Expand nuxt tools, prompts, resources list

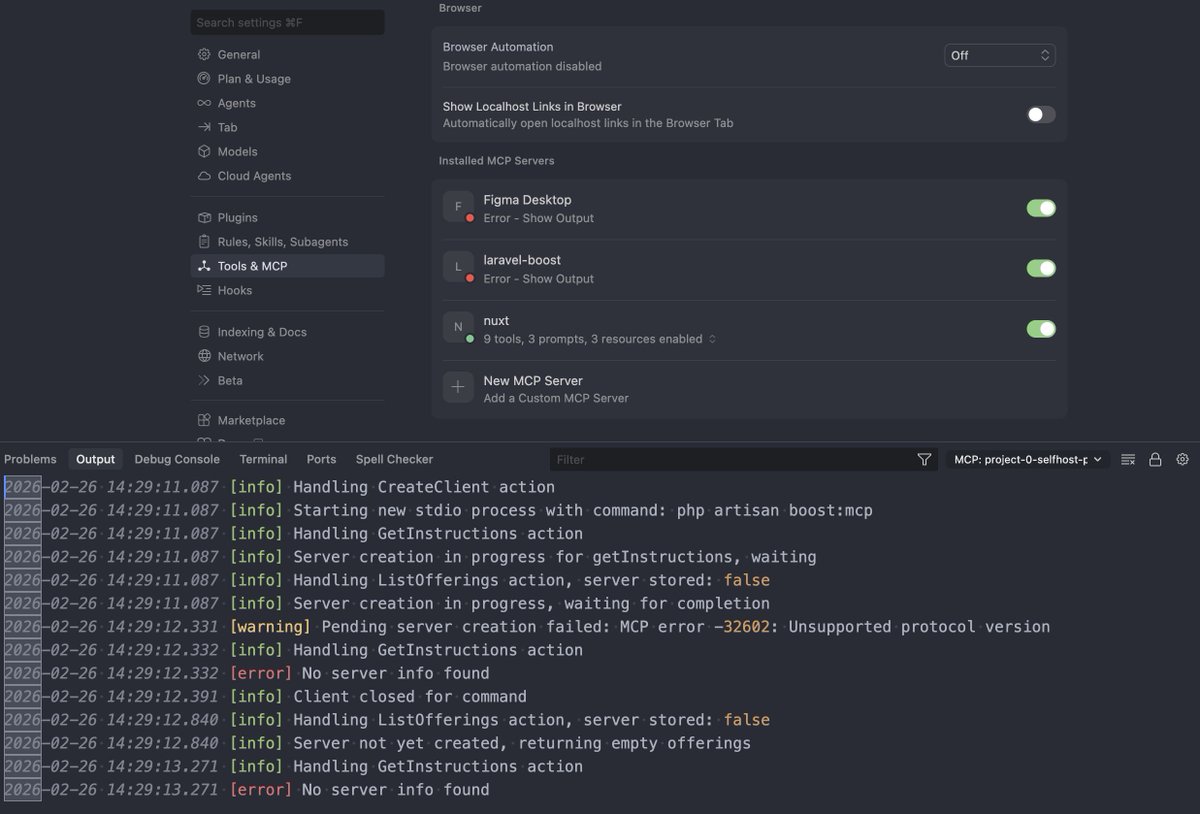712,339
